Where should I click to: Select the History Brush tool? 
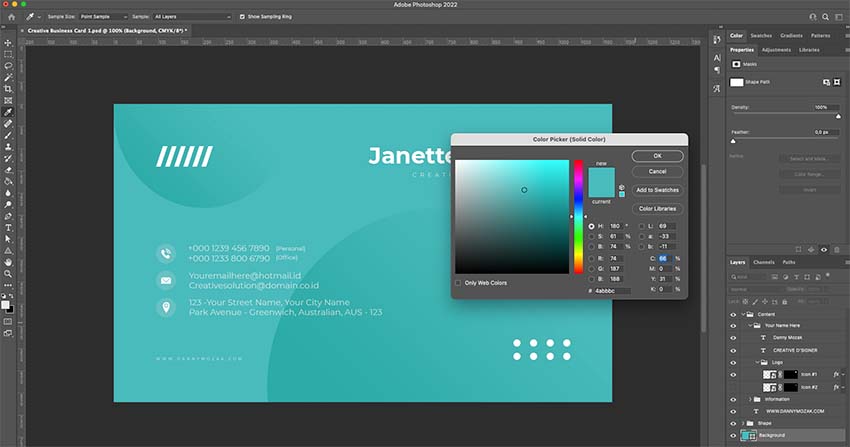pos(8,159)
